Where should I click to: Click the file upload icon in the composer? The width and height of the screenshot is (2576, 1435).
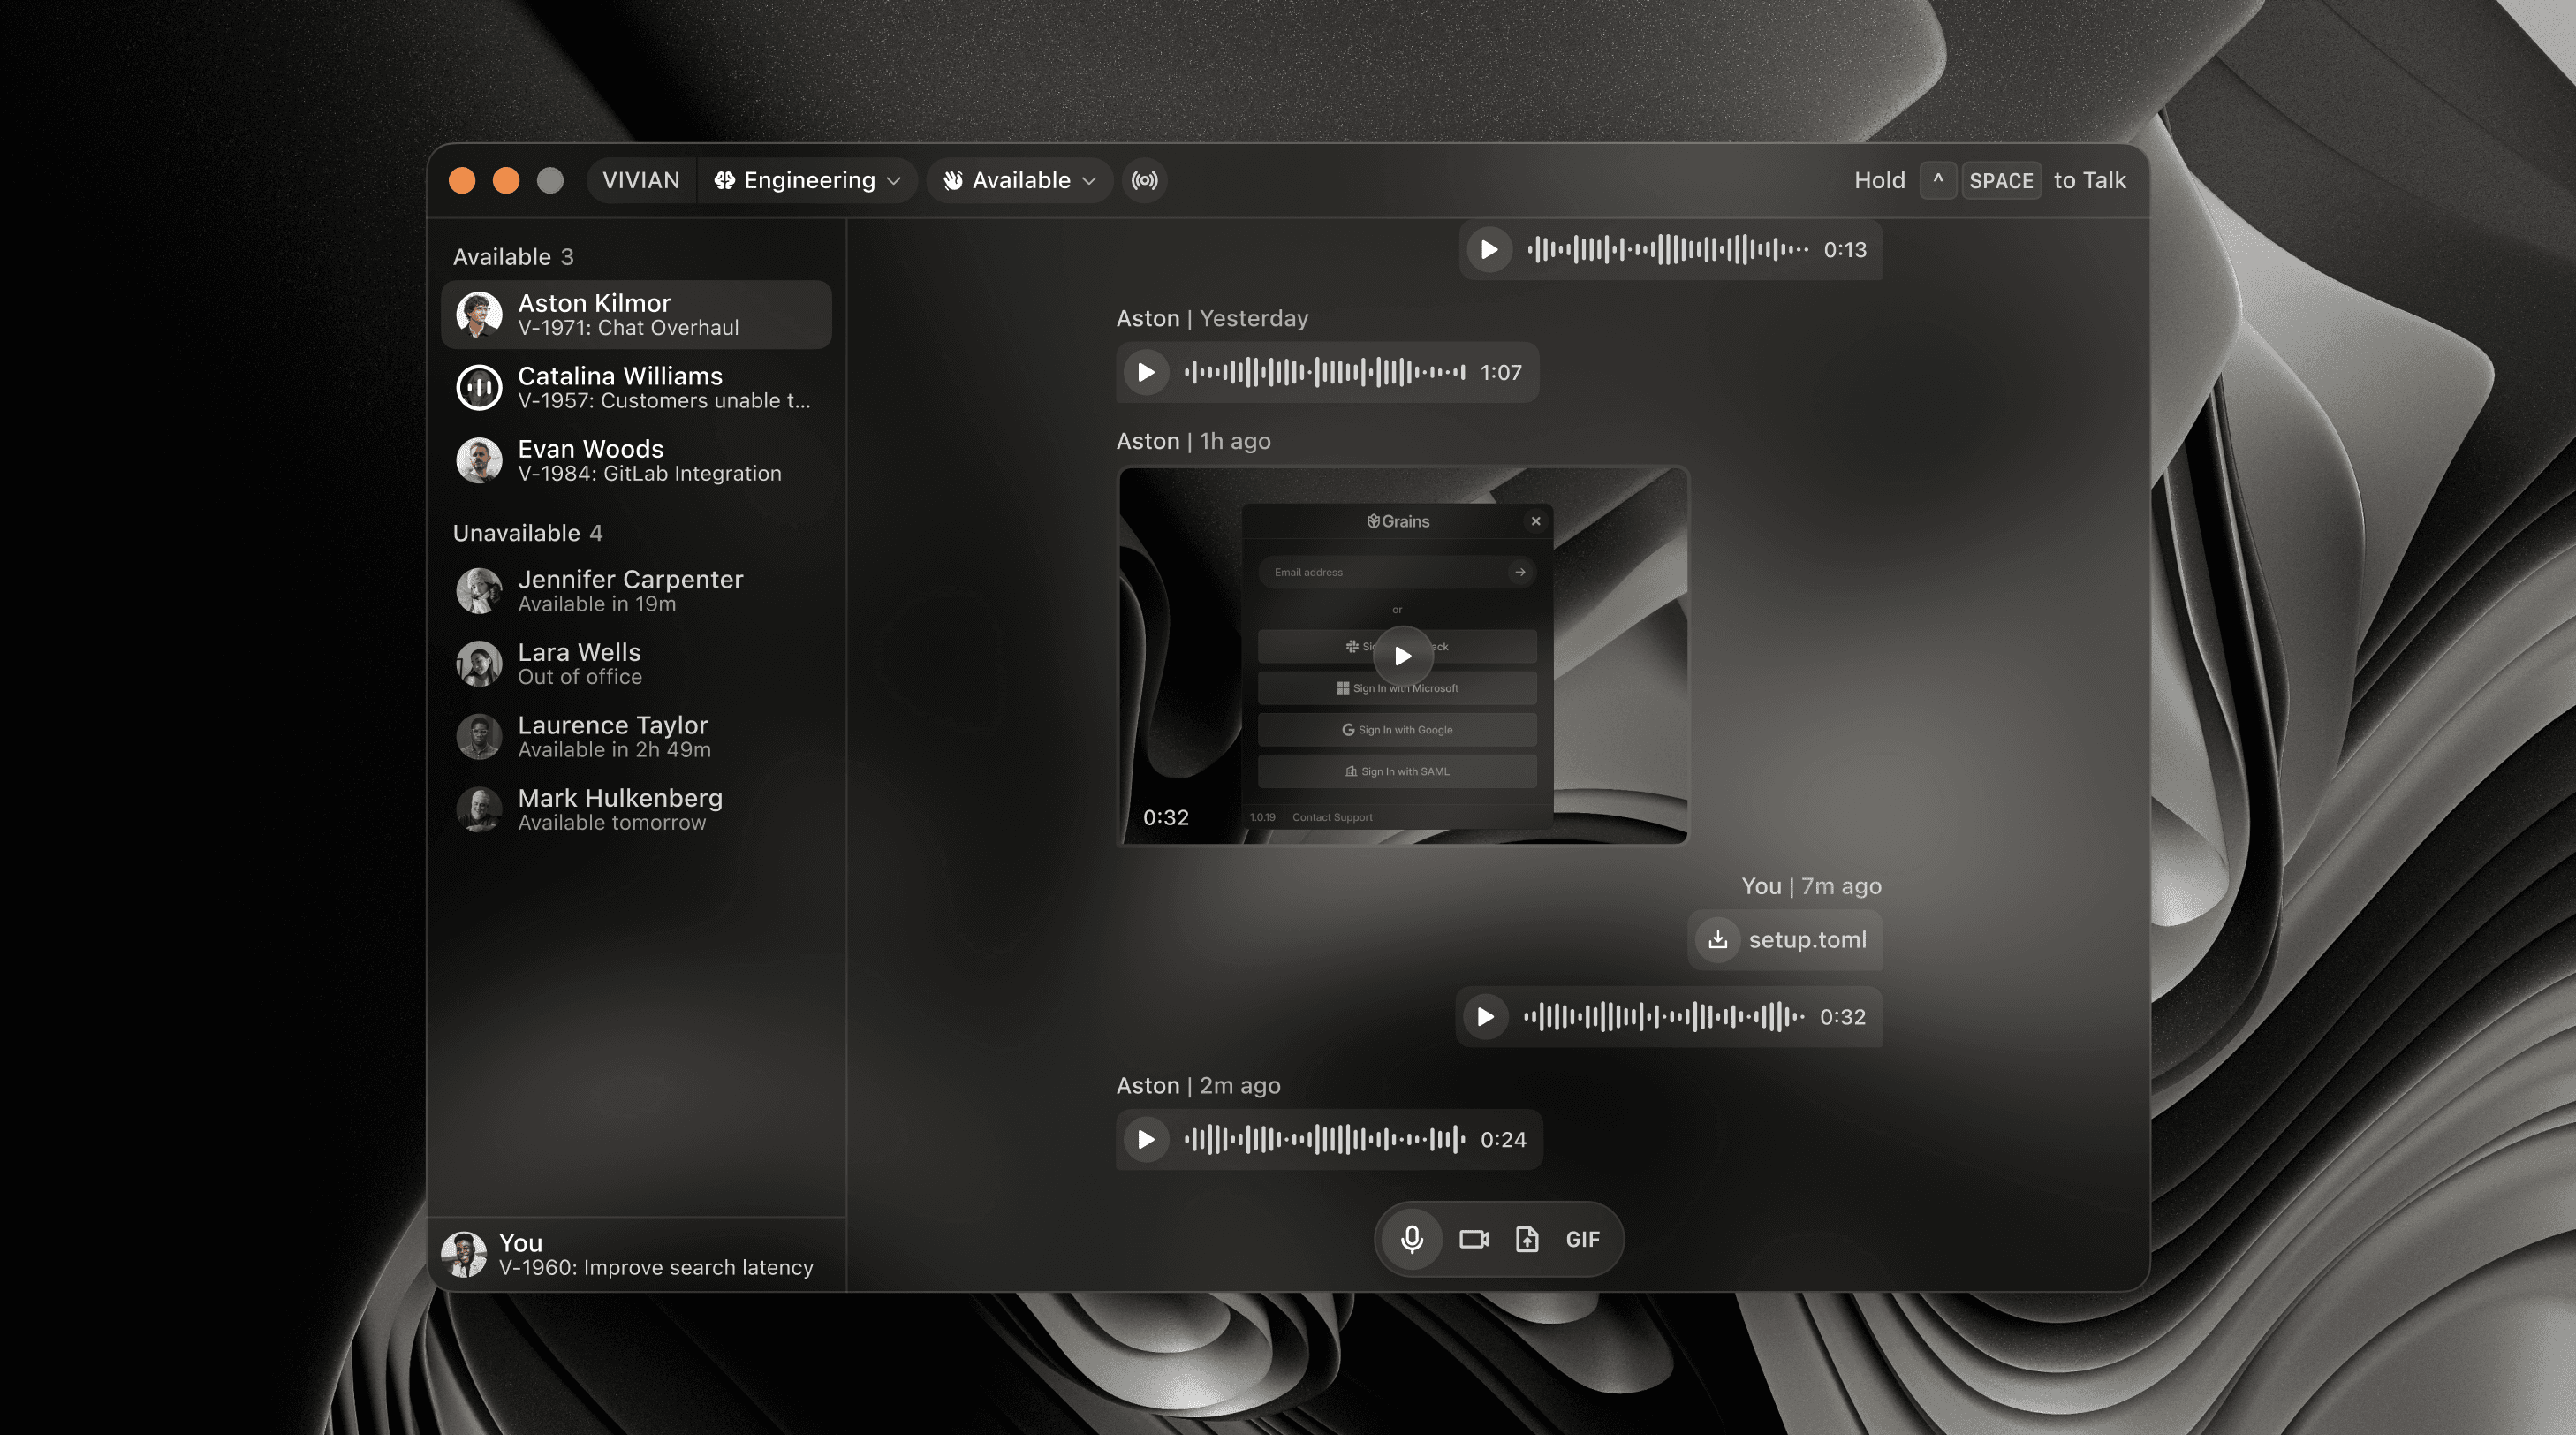coord(1527,1239)
